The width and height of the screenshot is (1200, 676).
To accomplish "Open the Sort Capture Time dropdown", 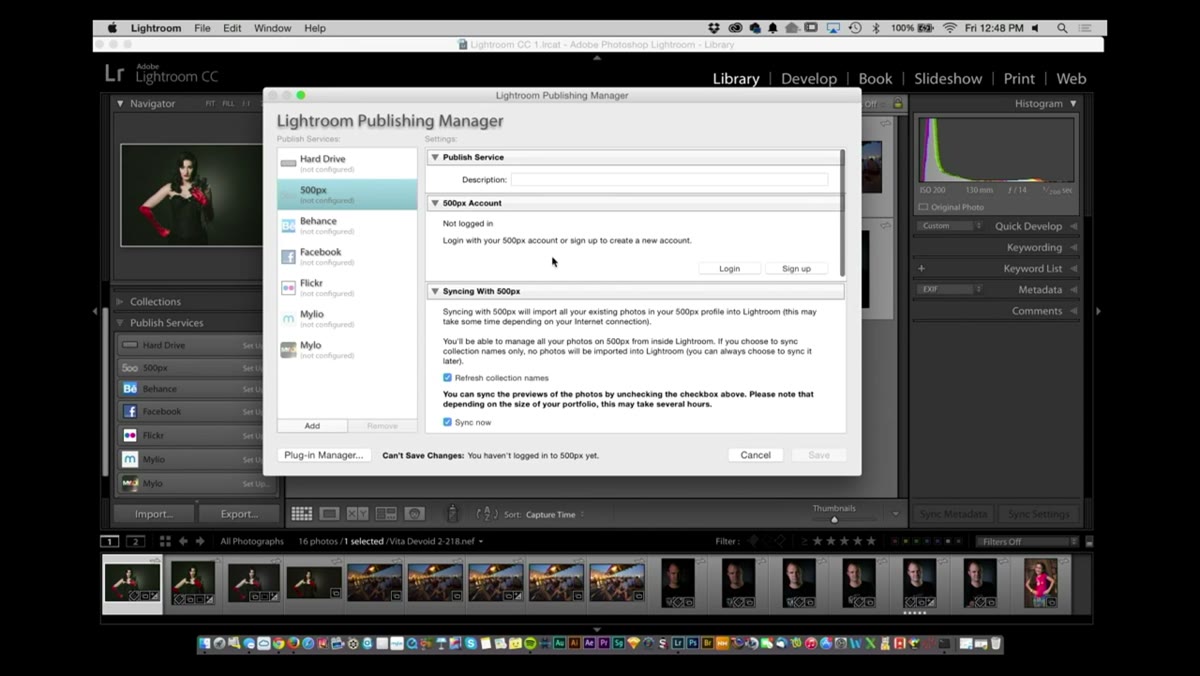I will 555,514.
